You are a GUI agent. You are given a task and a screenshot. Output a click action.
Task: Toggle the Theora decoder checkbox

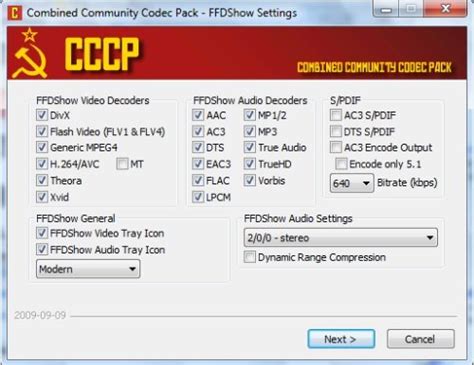42,180
